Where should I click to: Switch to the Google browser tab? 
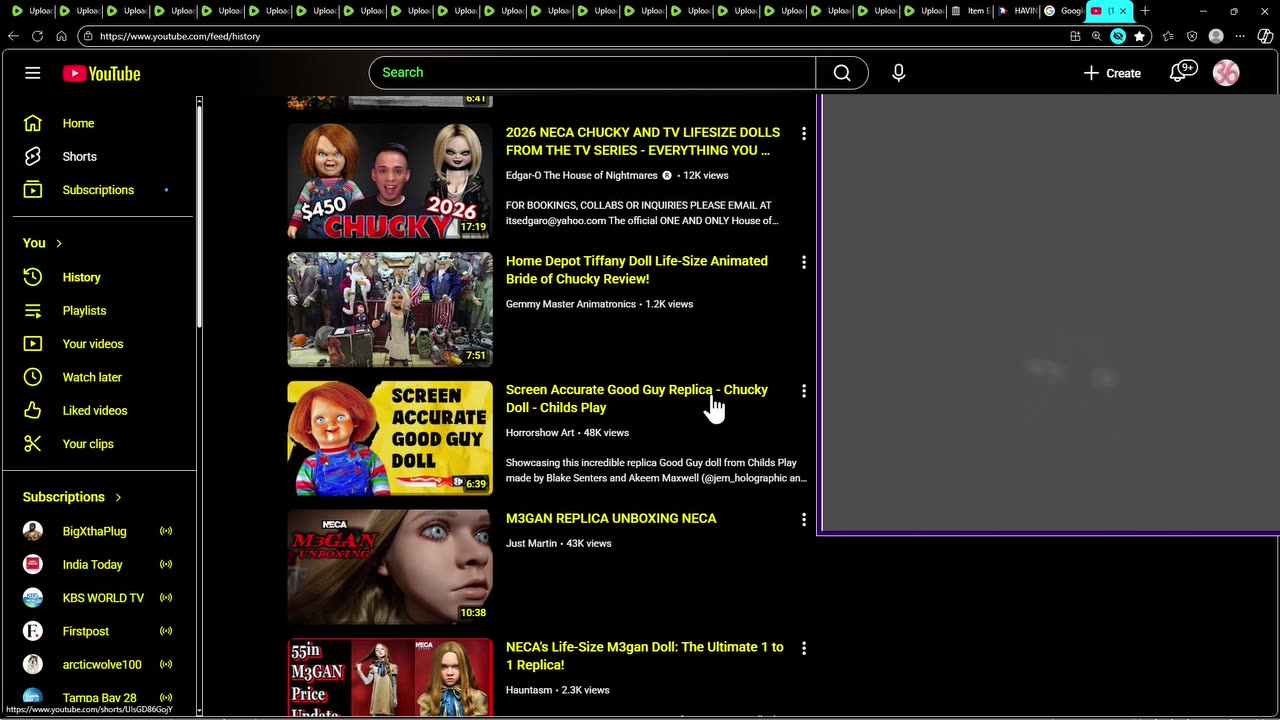click(x=1063, y=11)
